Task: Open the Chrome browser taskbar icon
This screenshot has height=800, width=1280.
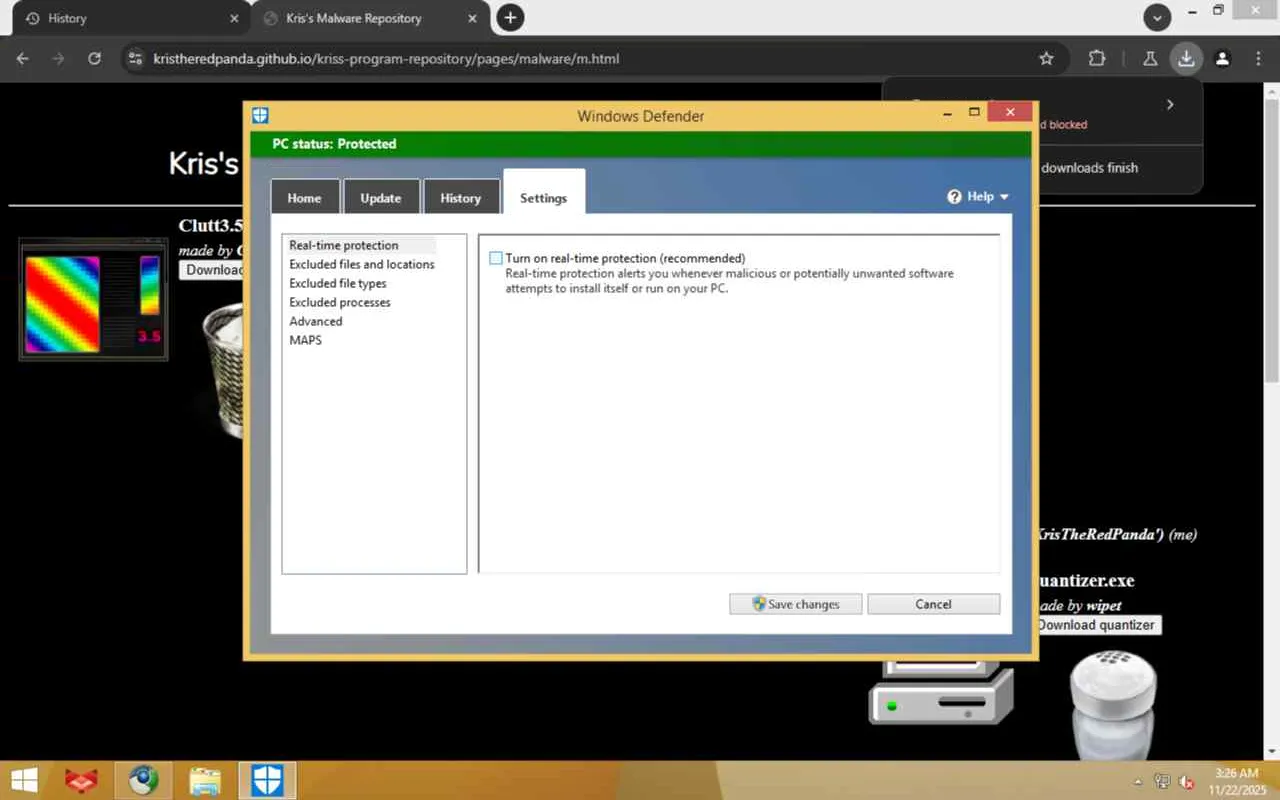Action: click(x=143, y=780)
